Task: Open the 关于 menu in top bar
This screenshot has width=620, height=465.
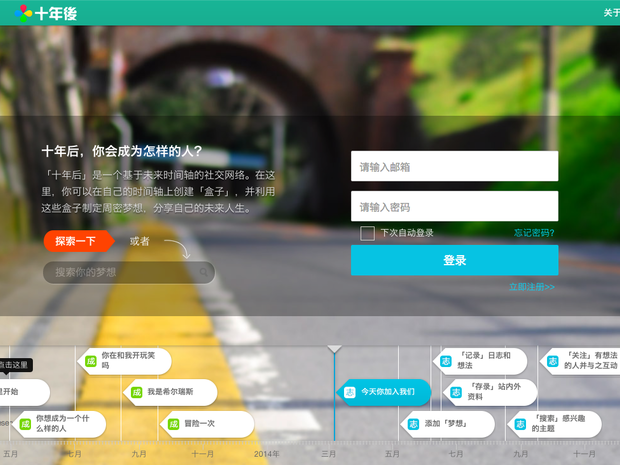Action: (610, 13)
